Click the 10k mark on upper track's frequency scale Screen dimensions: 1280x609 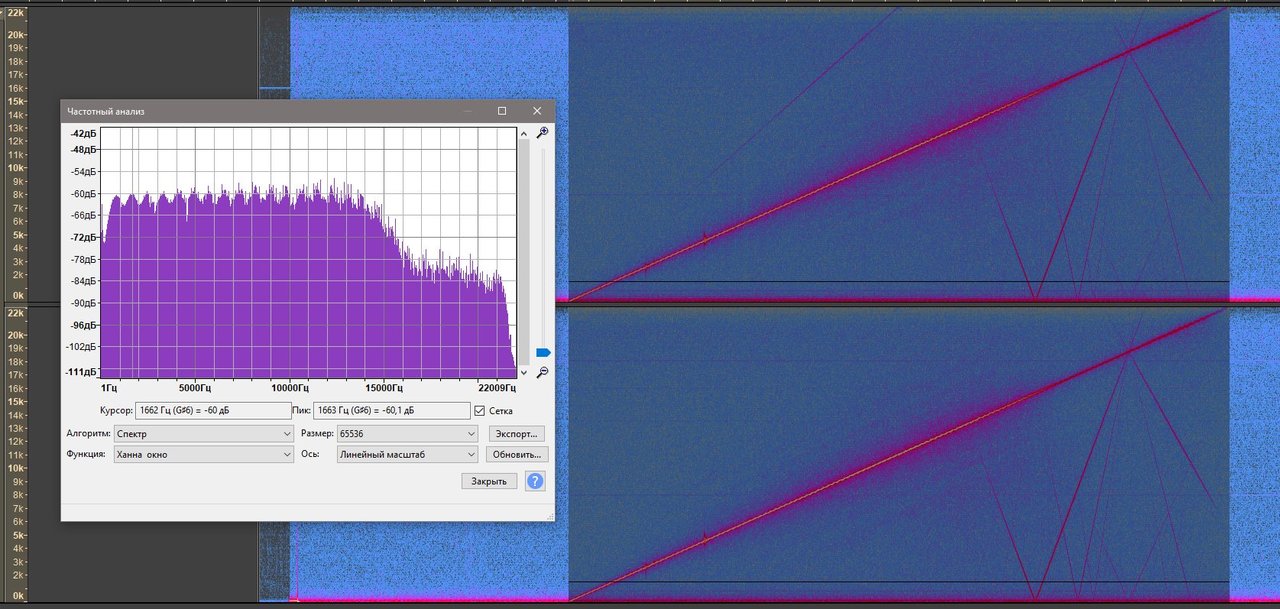pyautogui.click(x=16, y=168)
